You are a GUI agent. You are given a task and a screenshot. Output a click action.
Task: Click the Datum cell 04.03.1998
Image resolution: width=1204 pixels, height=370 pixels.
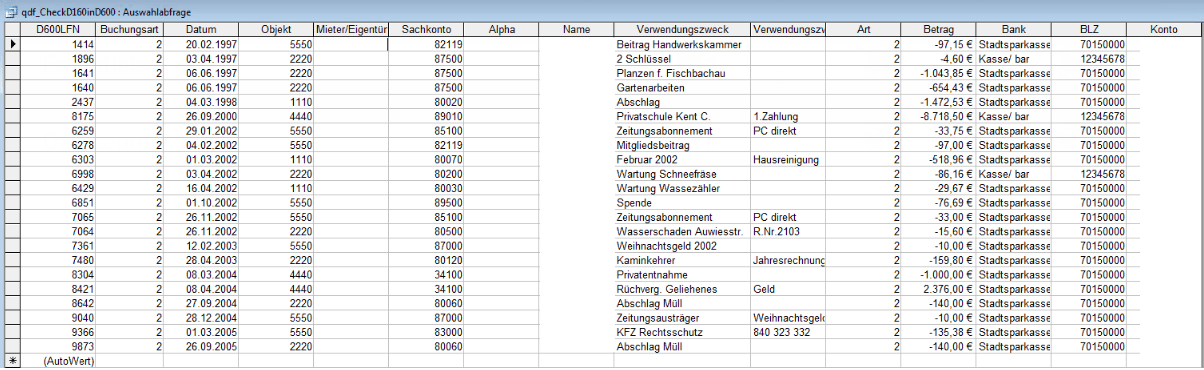click(201, 102)
